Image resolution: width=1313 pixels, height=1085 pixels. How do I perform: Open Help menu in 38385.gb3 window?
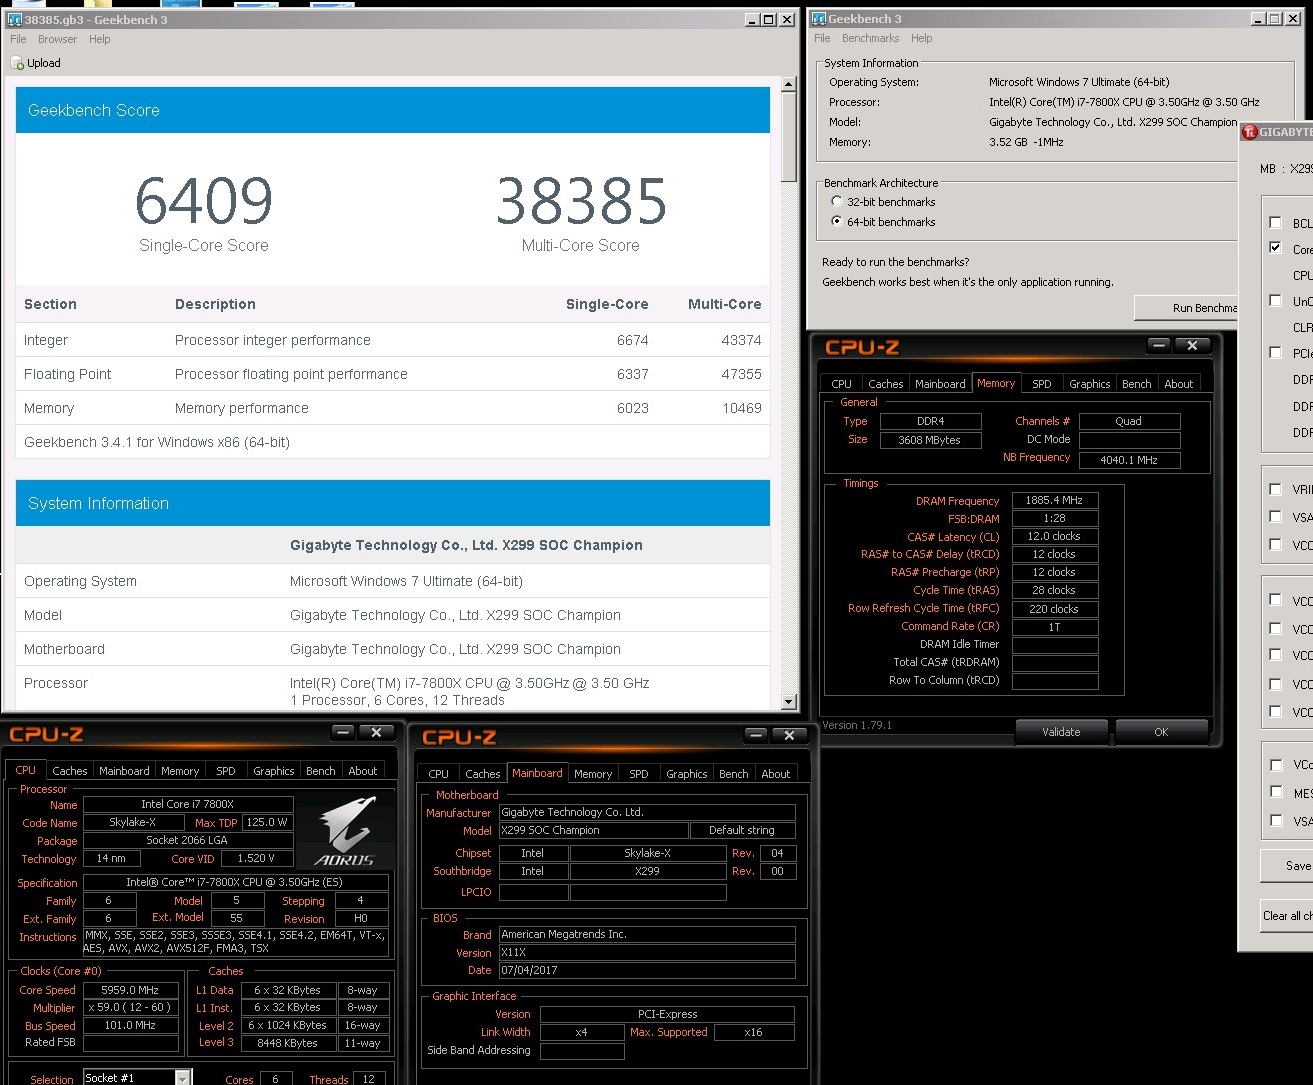(99, 39)
